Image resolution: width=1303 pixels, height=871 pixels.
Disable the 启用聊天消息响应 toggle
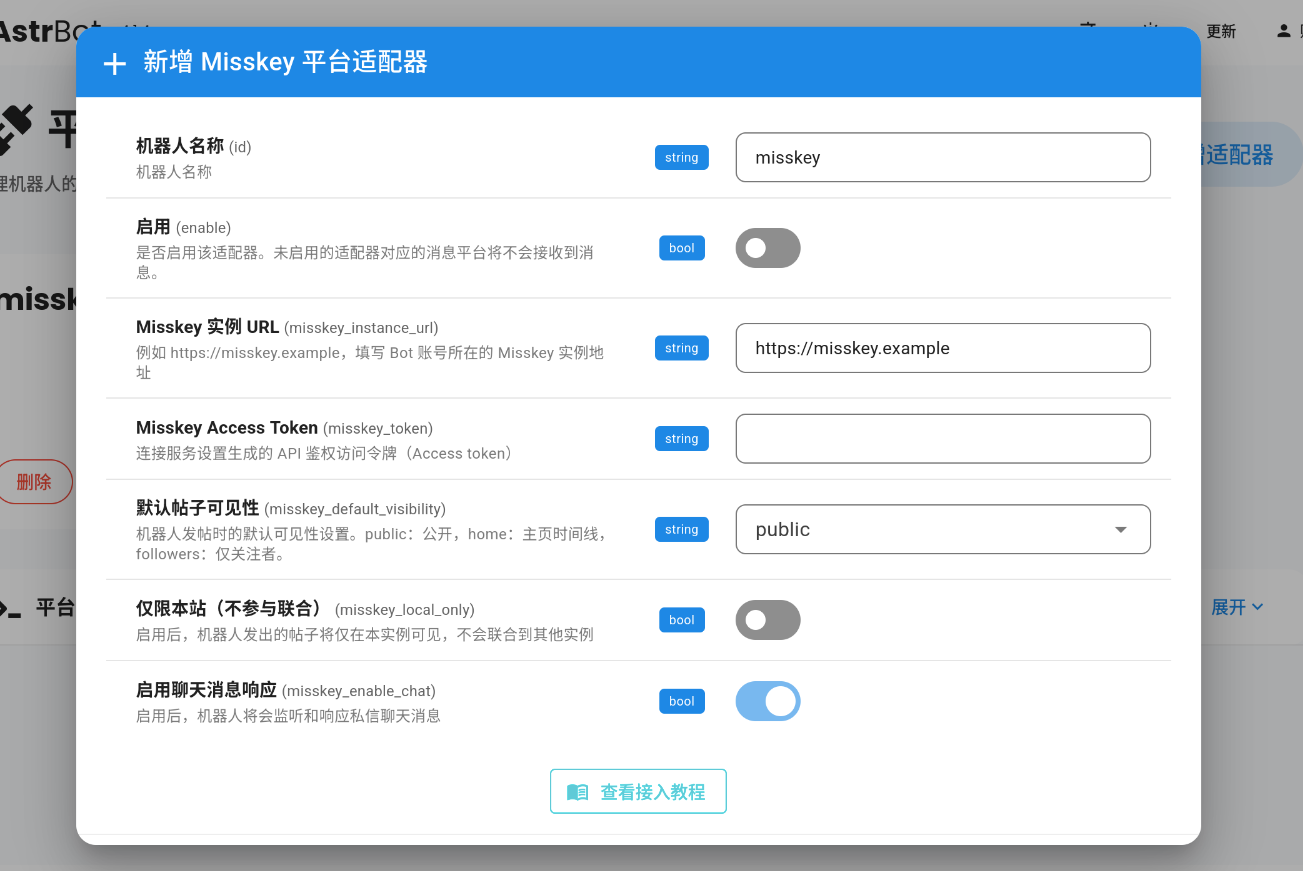click(x=767, y=701)
